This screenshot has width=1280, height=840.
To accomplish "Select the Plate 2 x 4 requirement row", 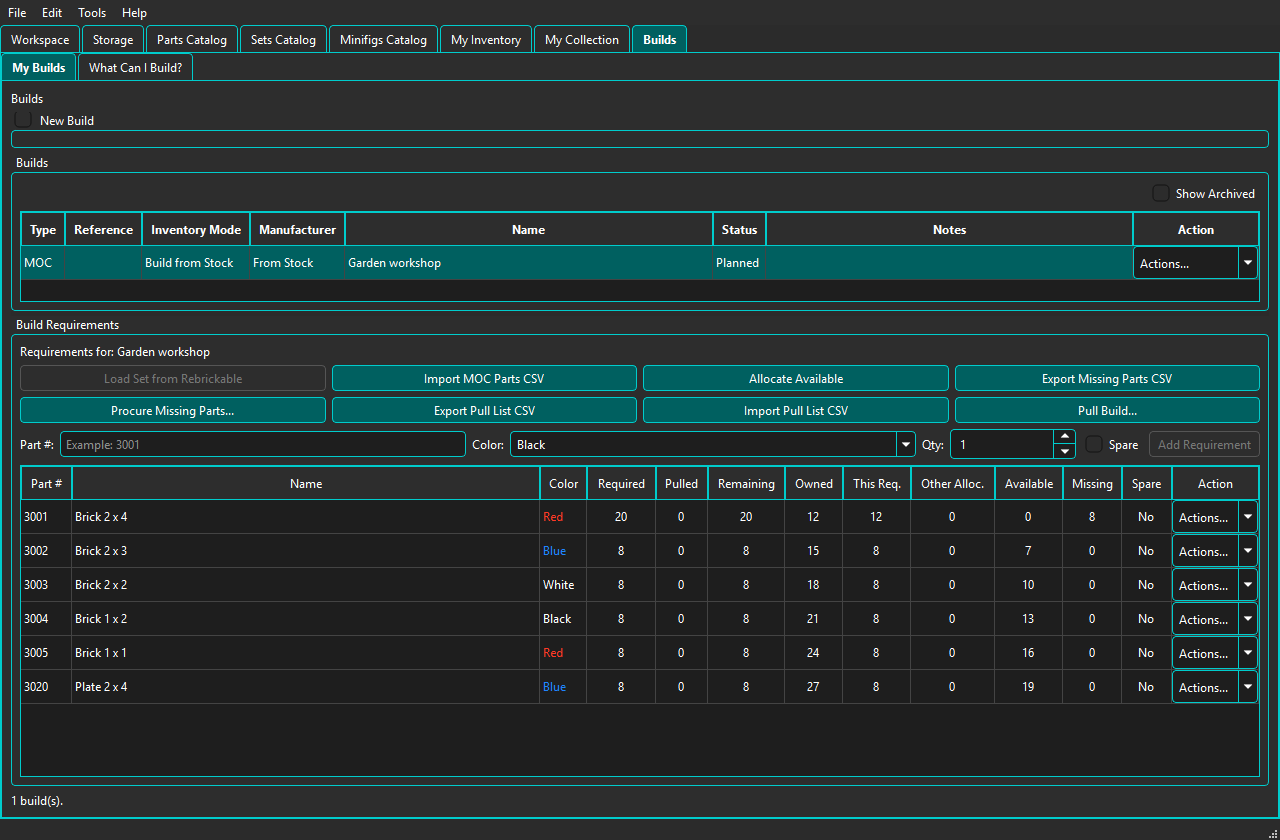I will point(596,687).
